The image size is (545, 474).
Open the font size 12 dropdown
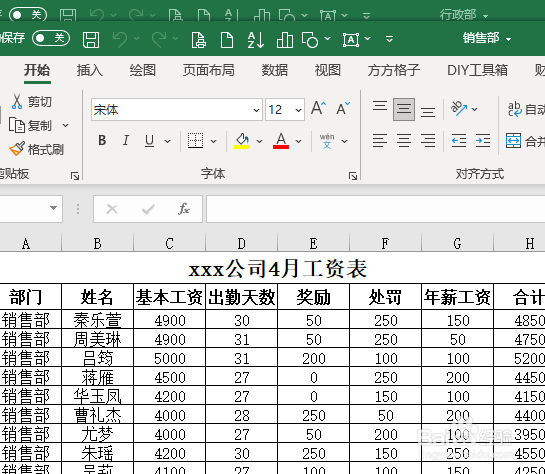pos(298,110)
